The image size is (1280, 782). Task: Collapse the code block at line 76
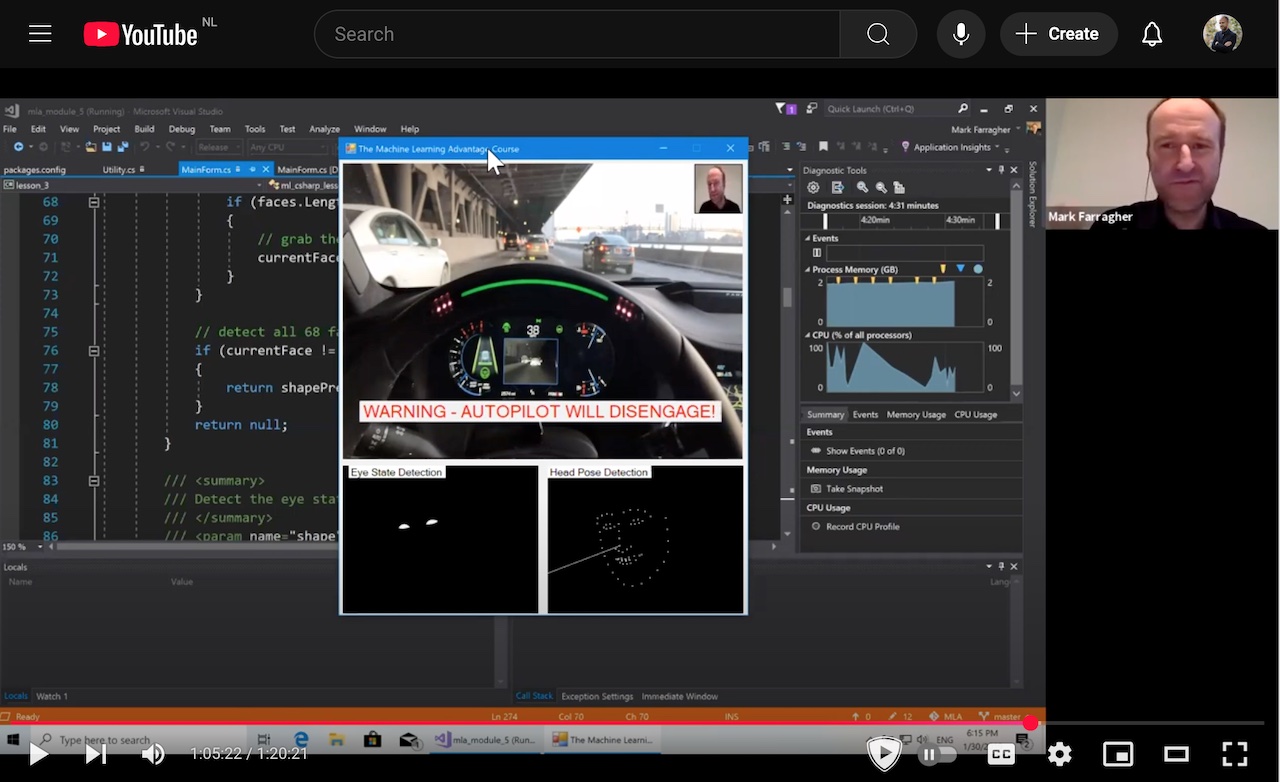94,351
